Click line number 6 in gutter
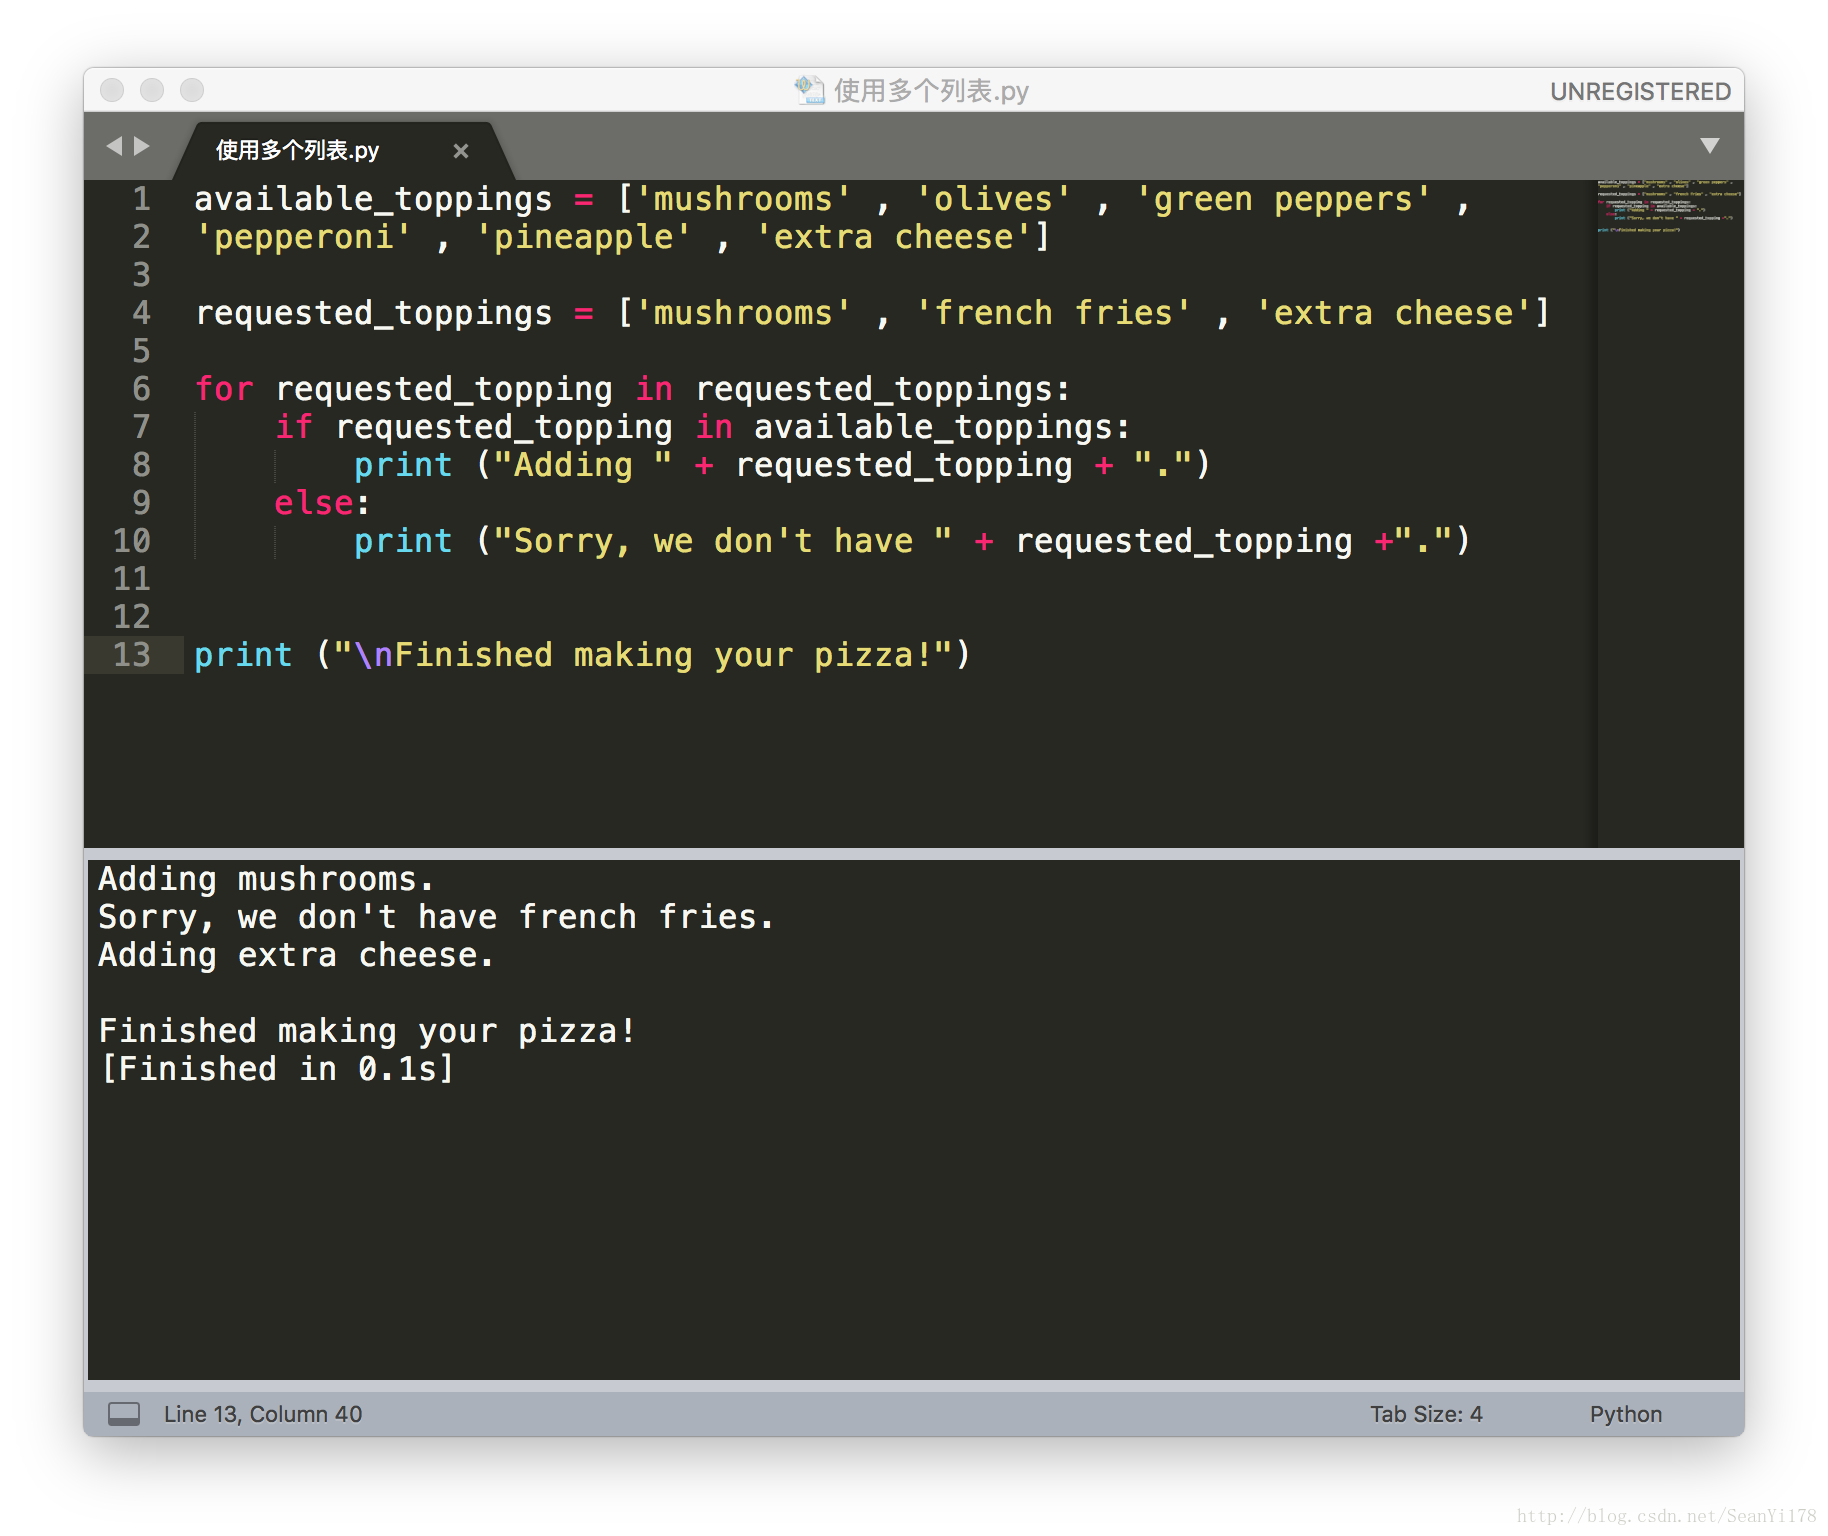 tap(142, 389)
